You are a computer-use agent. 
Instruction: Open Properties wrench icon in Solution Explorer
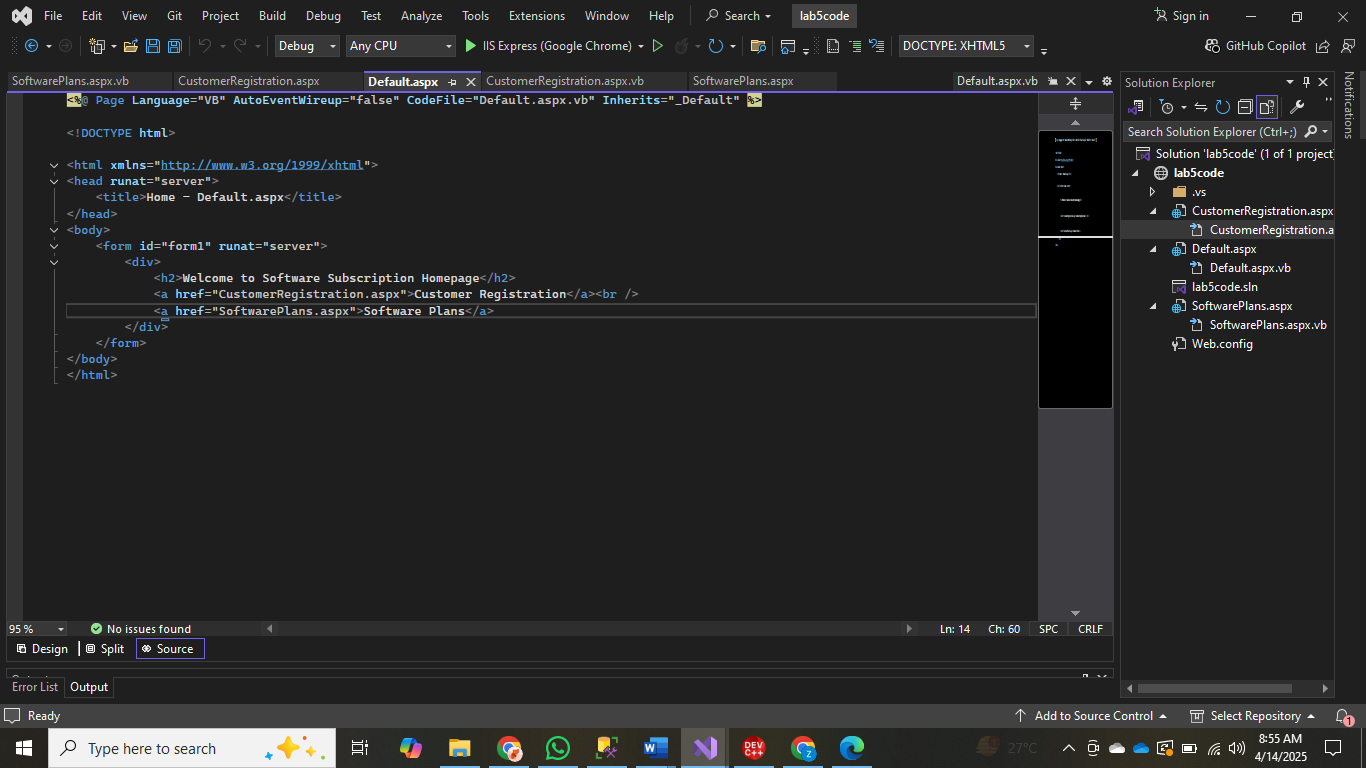[x=1297, y=107]
